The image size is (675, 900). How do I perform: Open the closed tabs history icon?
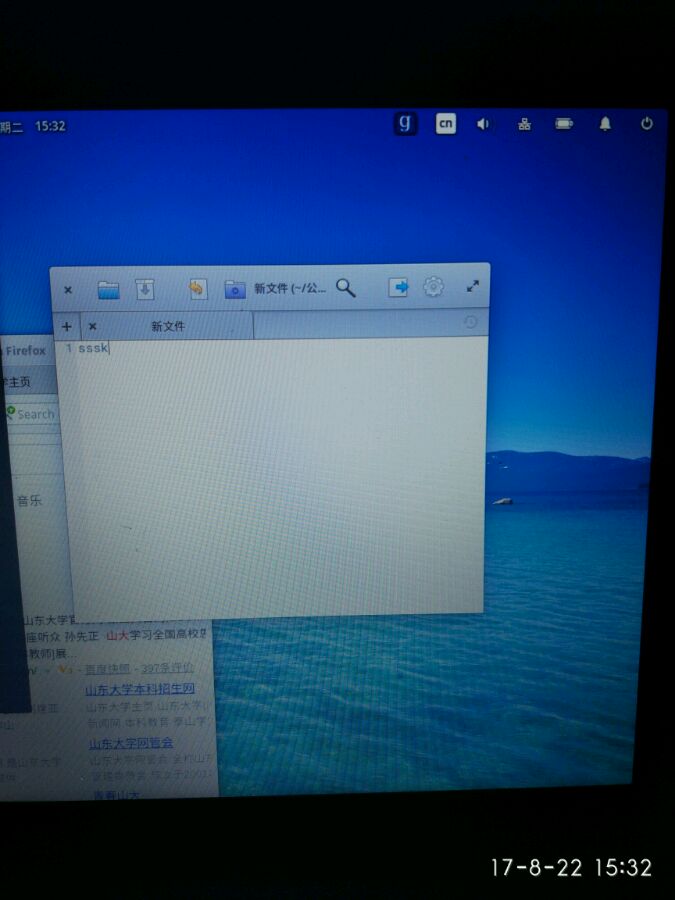(470, 323)
